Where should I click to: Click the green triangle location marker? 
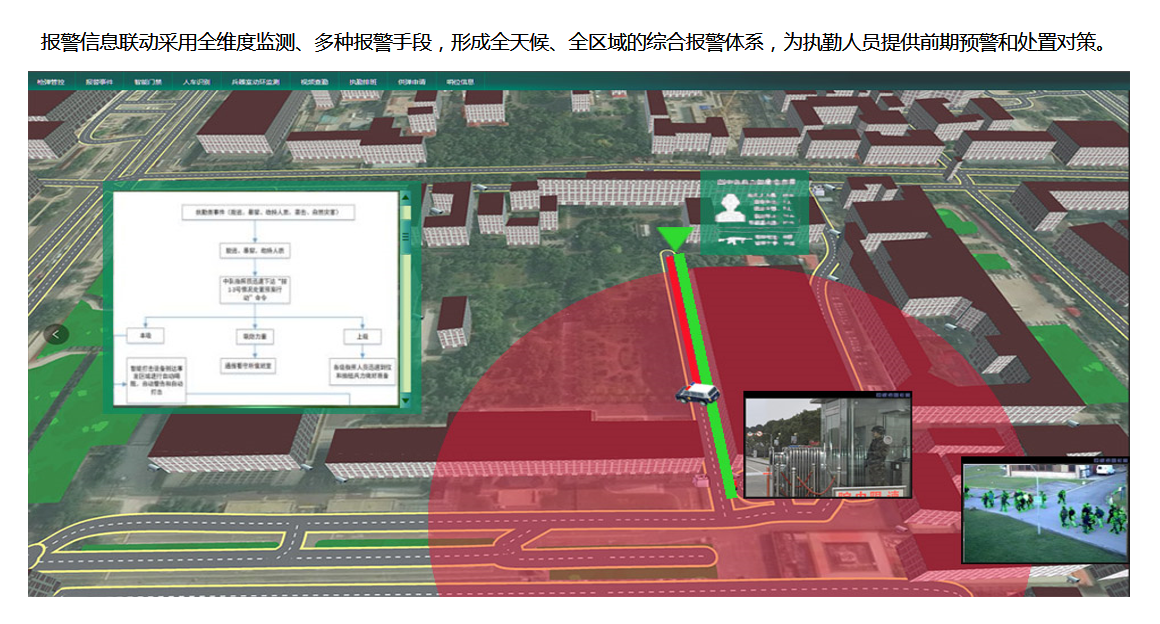(x=674, y=238)
